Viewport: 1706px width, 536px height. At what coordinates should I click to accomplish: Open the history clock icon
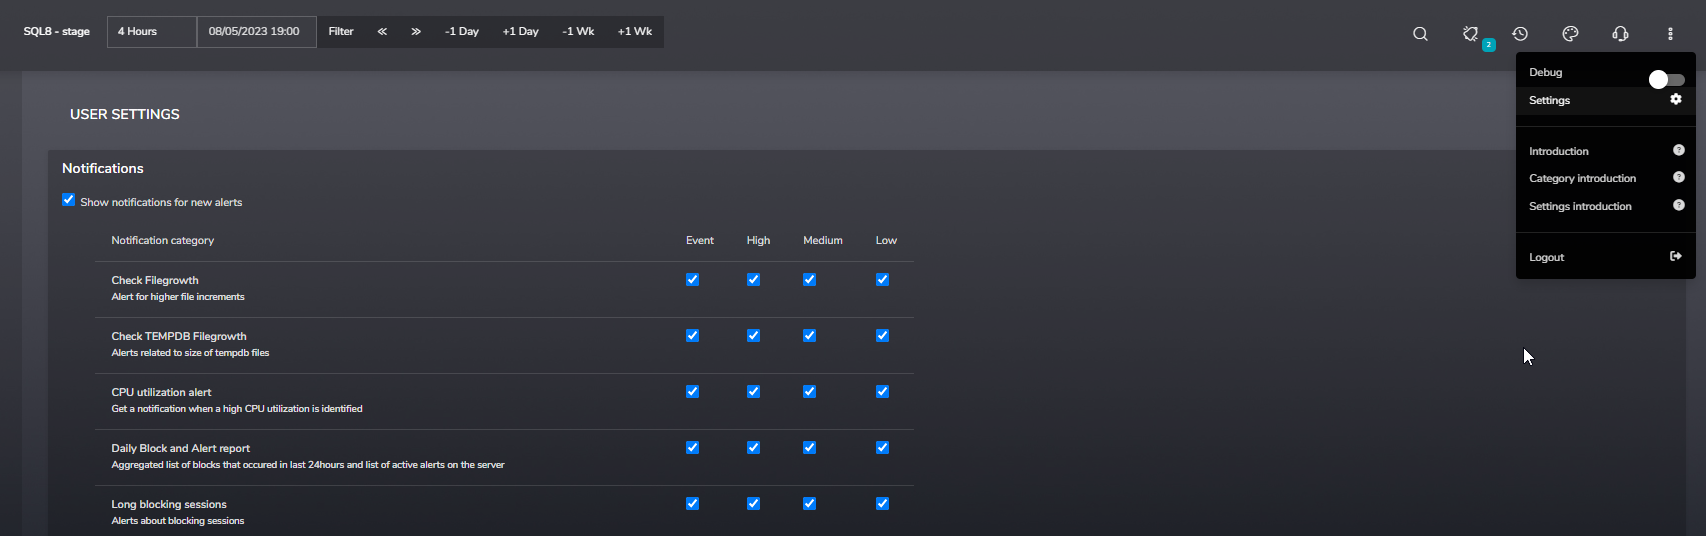tap(1520, 34)
